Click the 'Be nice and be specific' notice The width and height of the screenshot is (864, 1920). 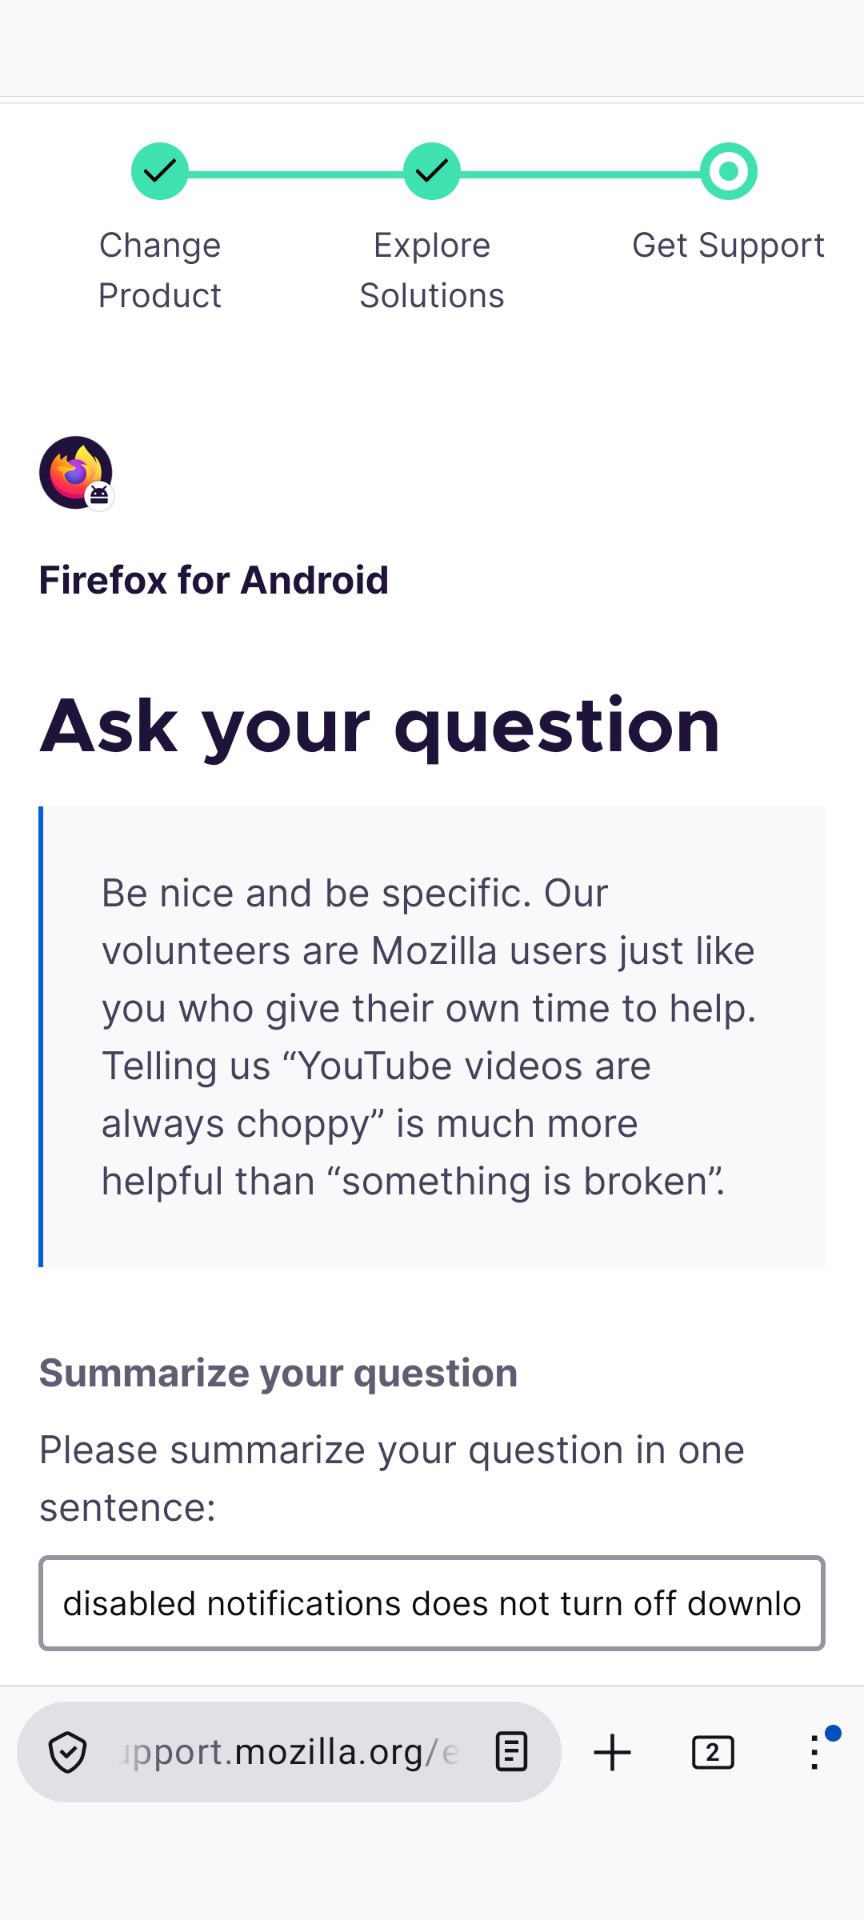(432, 1036)
